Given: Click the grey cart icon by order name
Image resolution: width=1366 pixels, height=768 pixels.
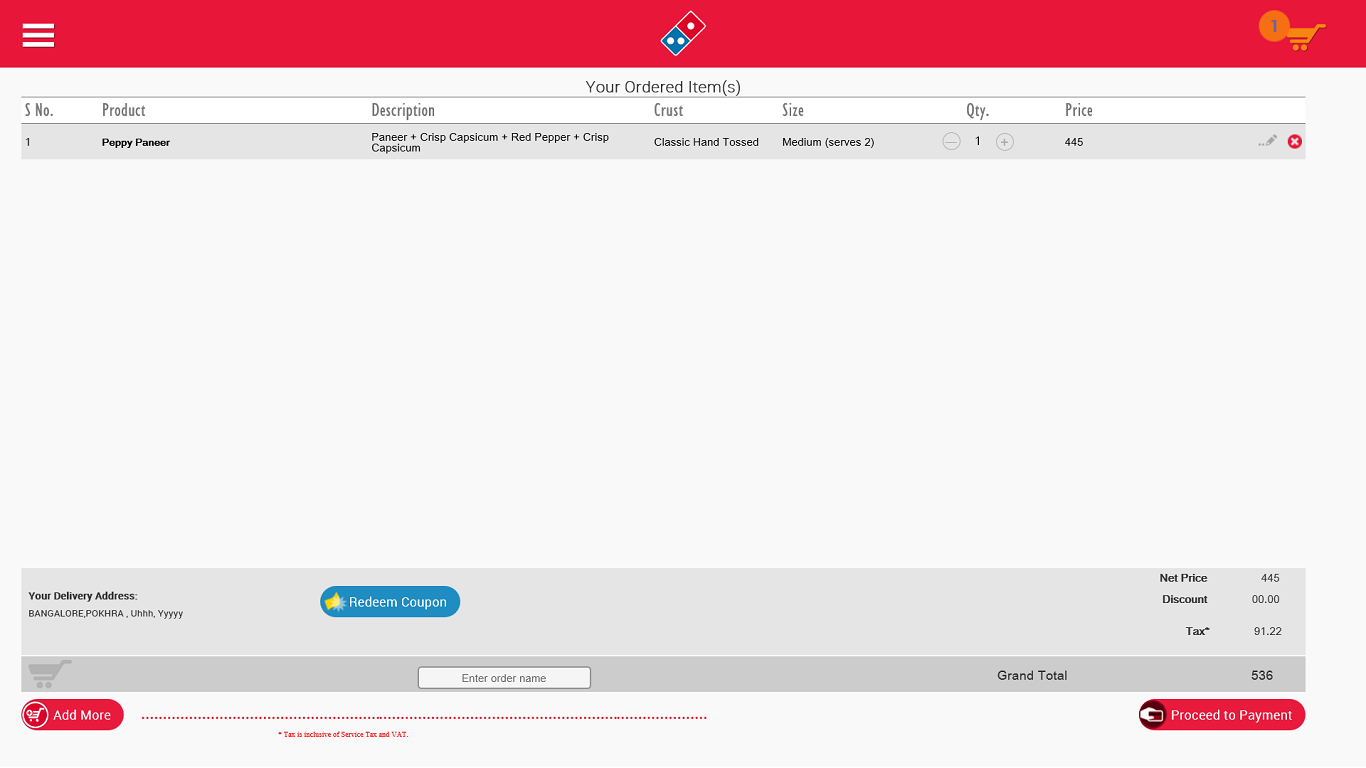Looking at the screenshot, I should (x=49, y=673).
